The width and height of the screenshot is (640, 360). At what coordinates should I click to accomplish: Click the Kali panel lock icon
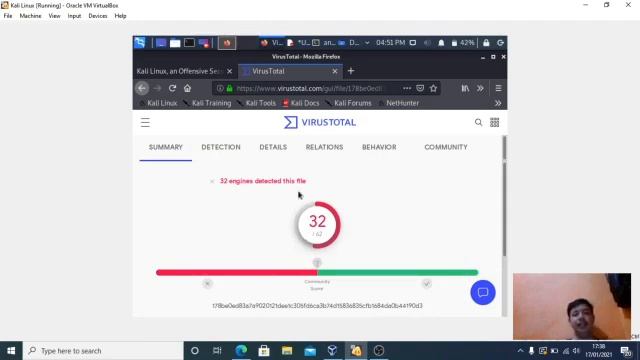tap(486, 43)
